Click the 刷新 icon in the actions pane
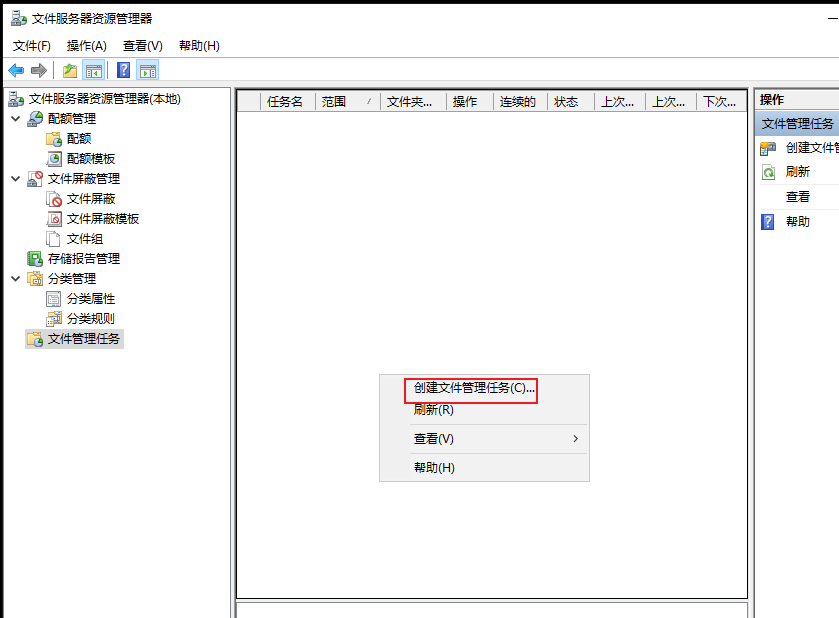The image size is (839, 618). point(768,172)
